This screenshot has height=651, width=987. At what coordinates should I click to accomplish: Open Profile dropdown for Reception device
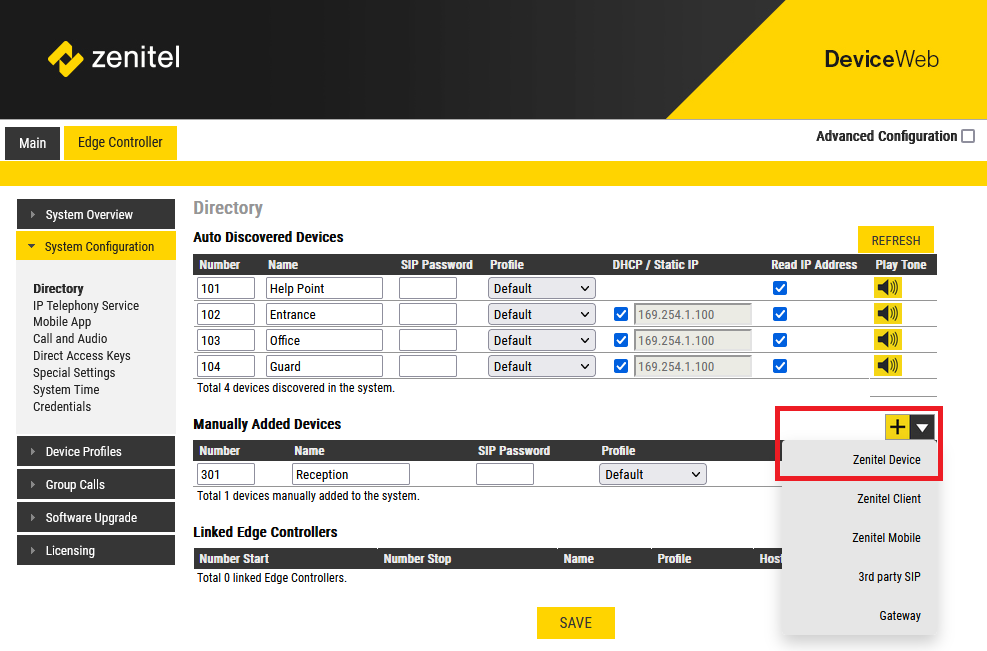652,474
